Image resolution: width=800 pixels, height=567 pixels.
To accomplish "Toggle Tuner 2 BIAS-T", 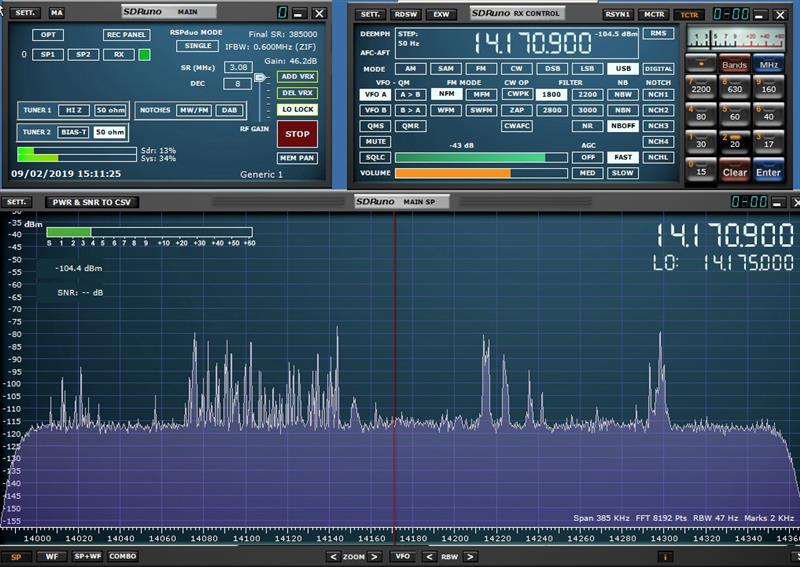I will [x=74, y=132].
